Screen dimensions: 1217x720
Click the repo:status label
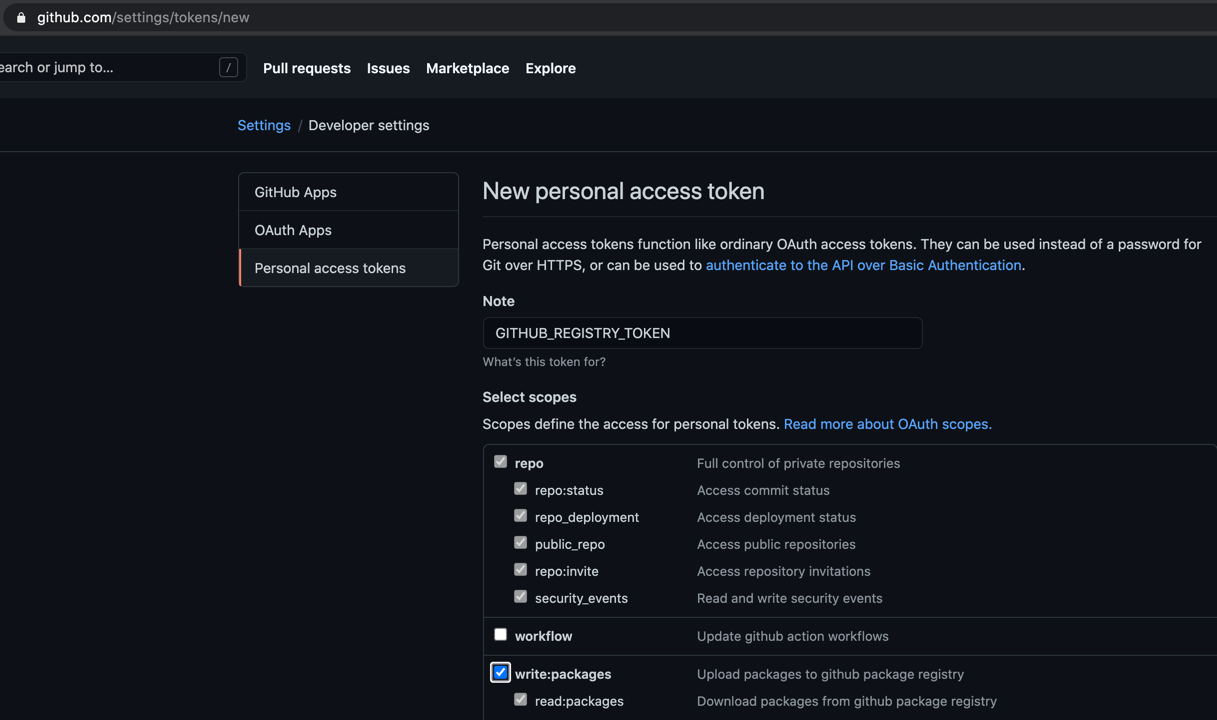click(x=569, y=490)
